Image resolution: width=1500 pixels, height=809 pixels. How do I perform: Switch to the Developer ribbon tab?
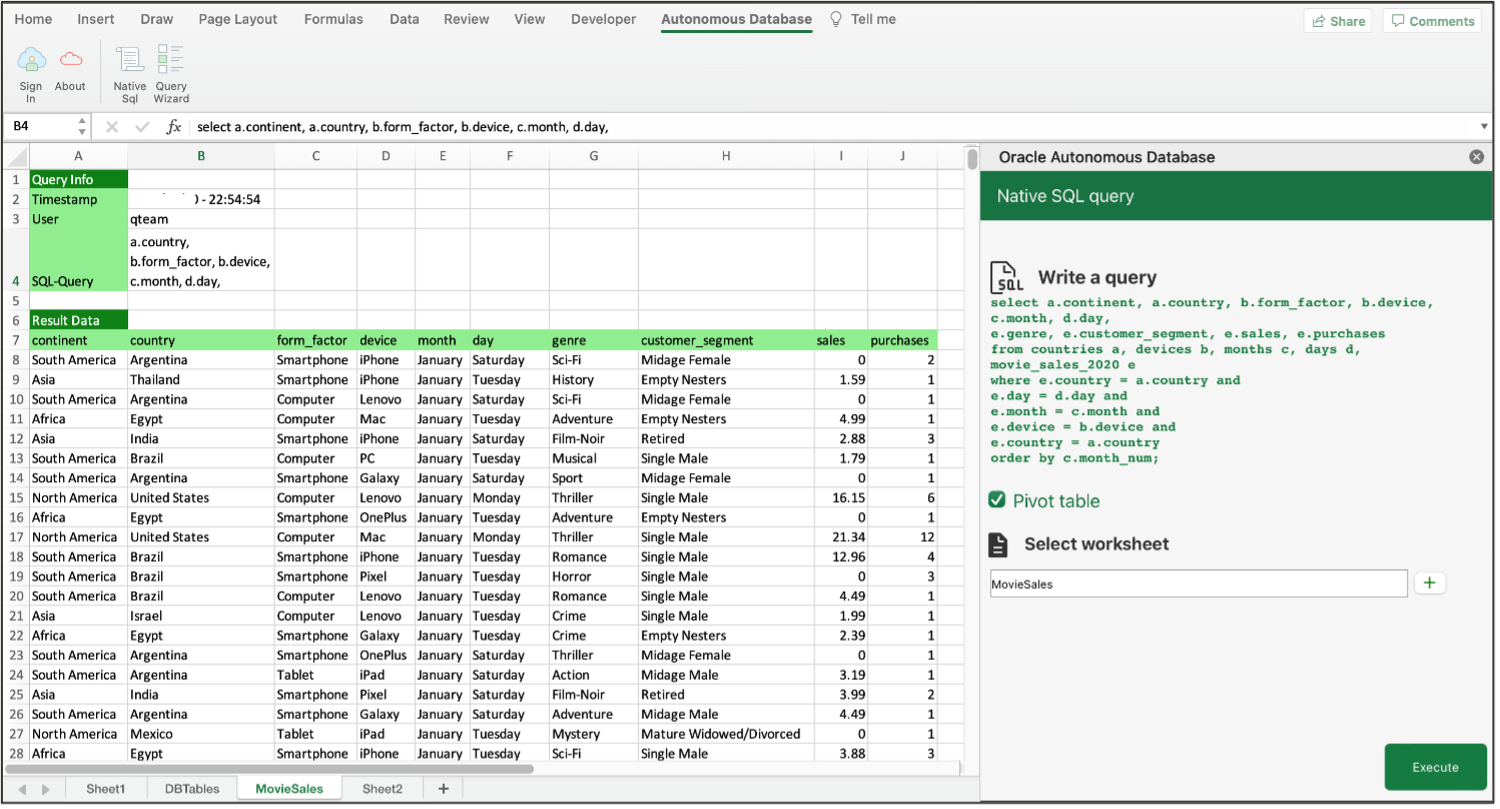pos(603,18)
